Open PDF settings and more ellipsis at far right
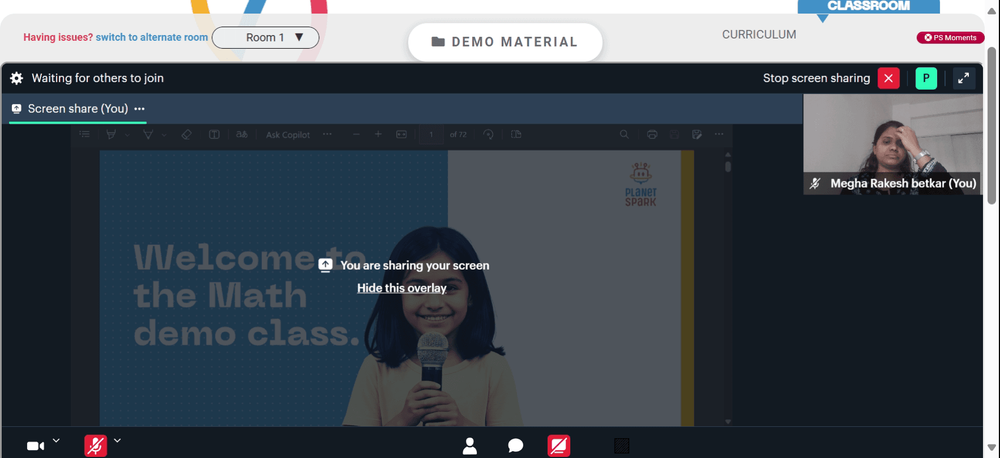 [719, 135]
